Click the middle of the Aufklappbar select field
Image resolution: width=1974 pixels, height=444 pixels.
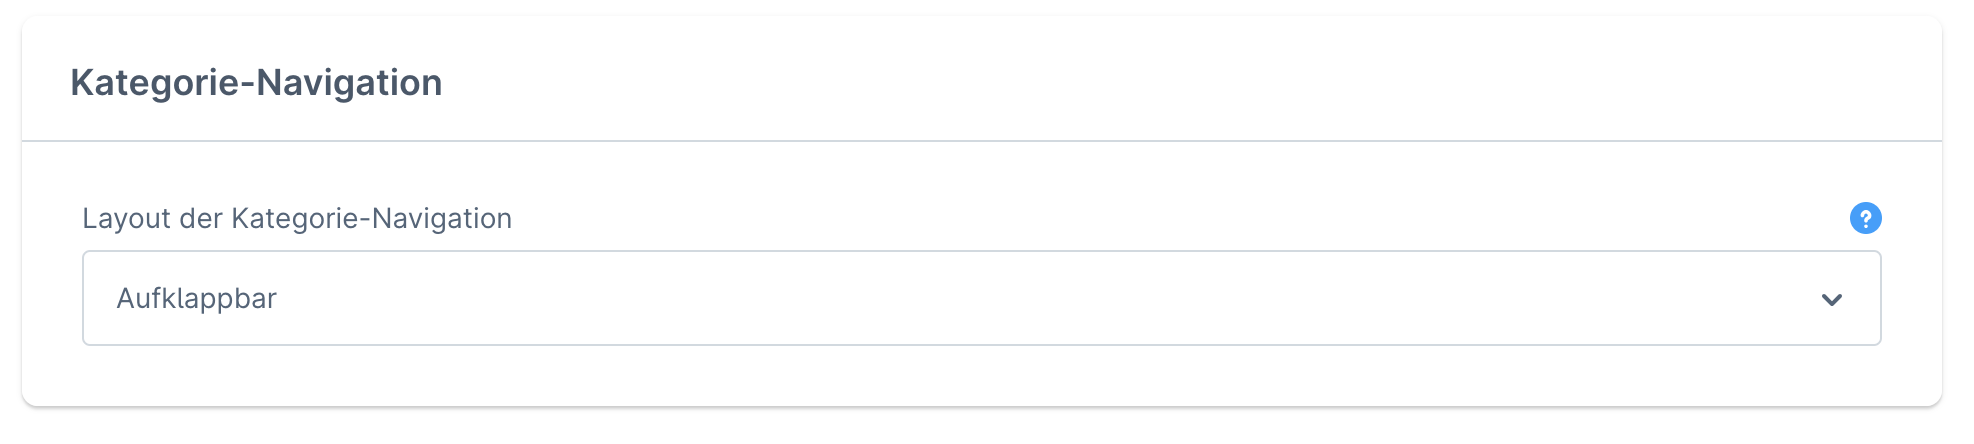click(x=980, y=298)
